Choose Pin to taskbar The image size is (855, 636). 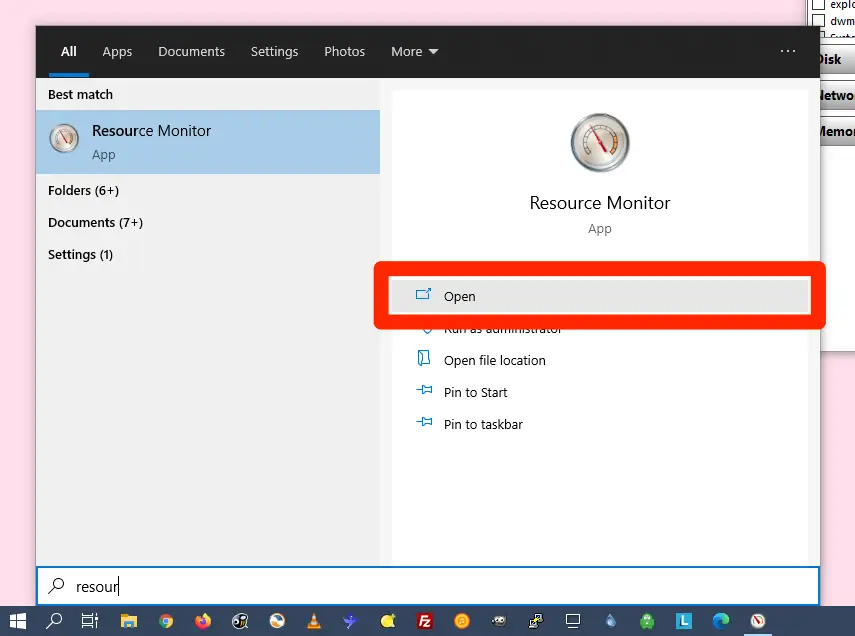coord(483,424)
